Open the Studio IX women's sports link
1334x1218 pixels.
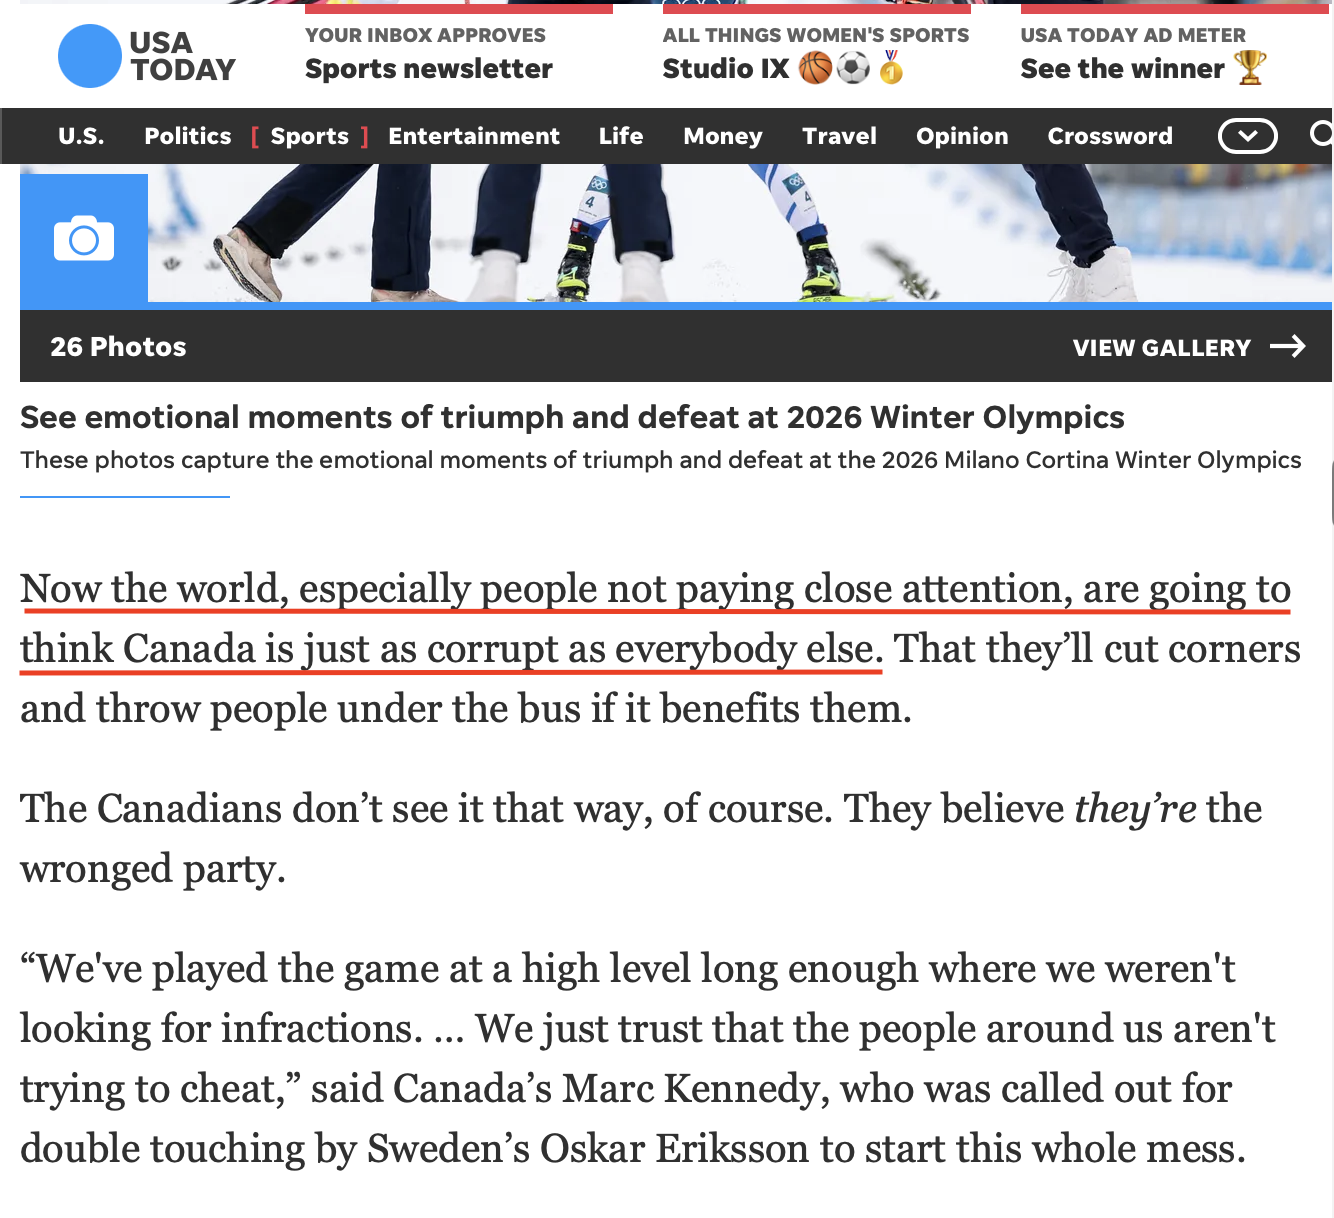(726, 68)
